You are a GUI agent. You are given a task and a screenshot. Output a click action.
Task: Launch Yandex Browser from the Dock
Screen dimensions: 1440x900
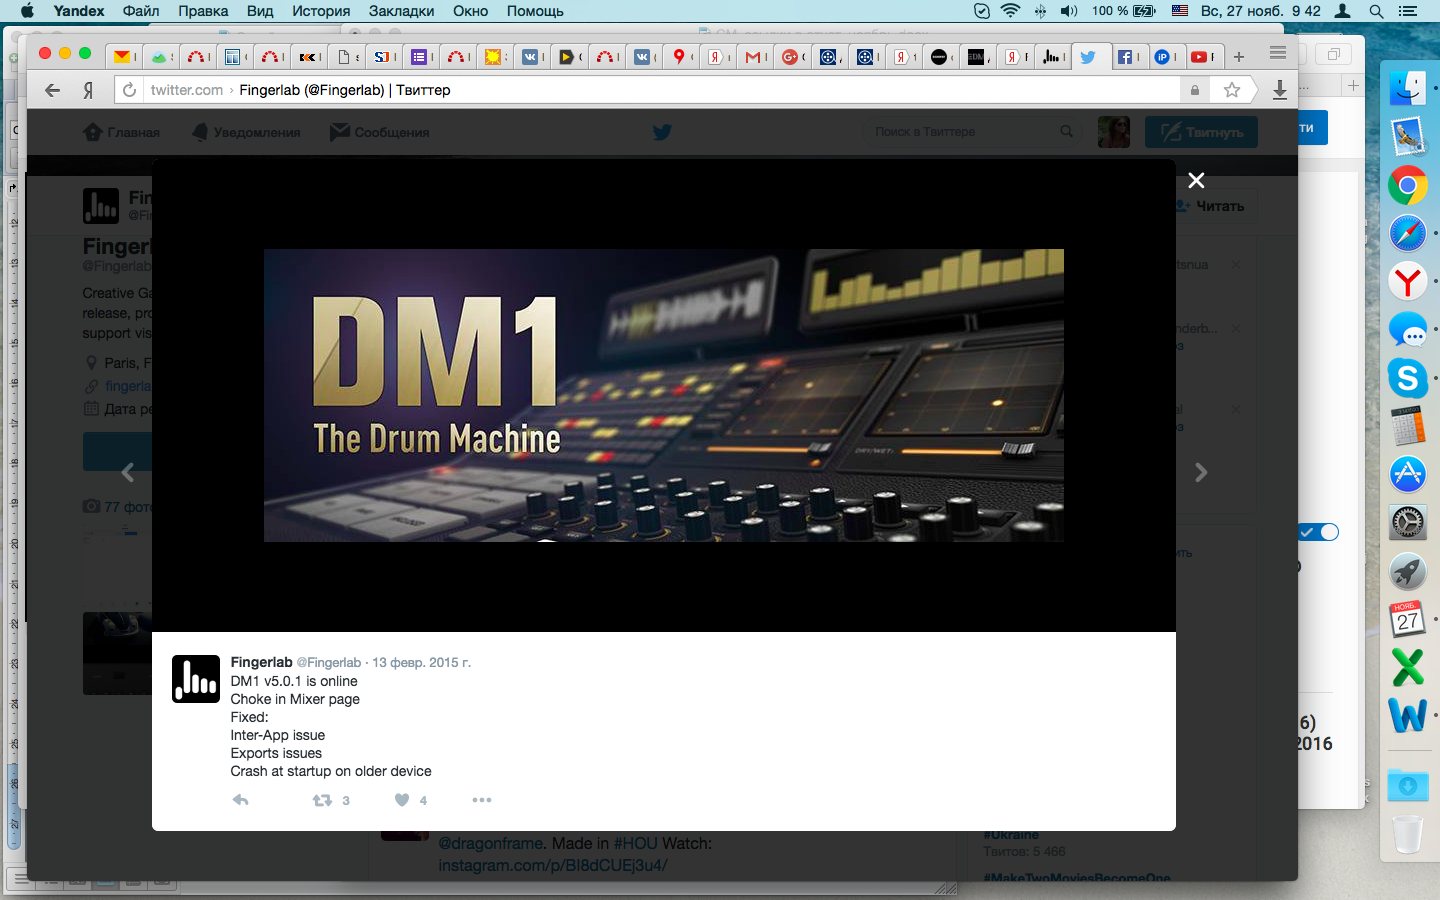click(x=1408, y=282)
